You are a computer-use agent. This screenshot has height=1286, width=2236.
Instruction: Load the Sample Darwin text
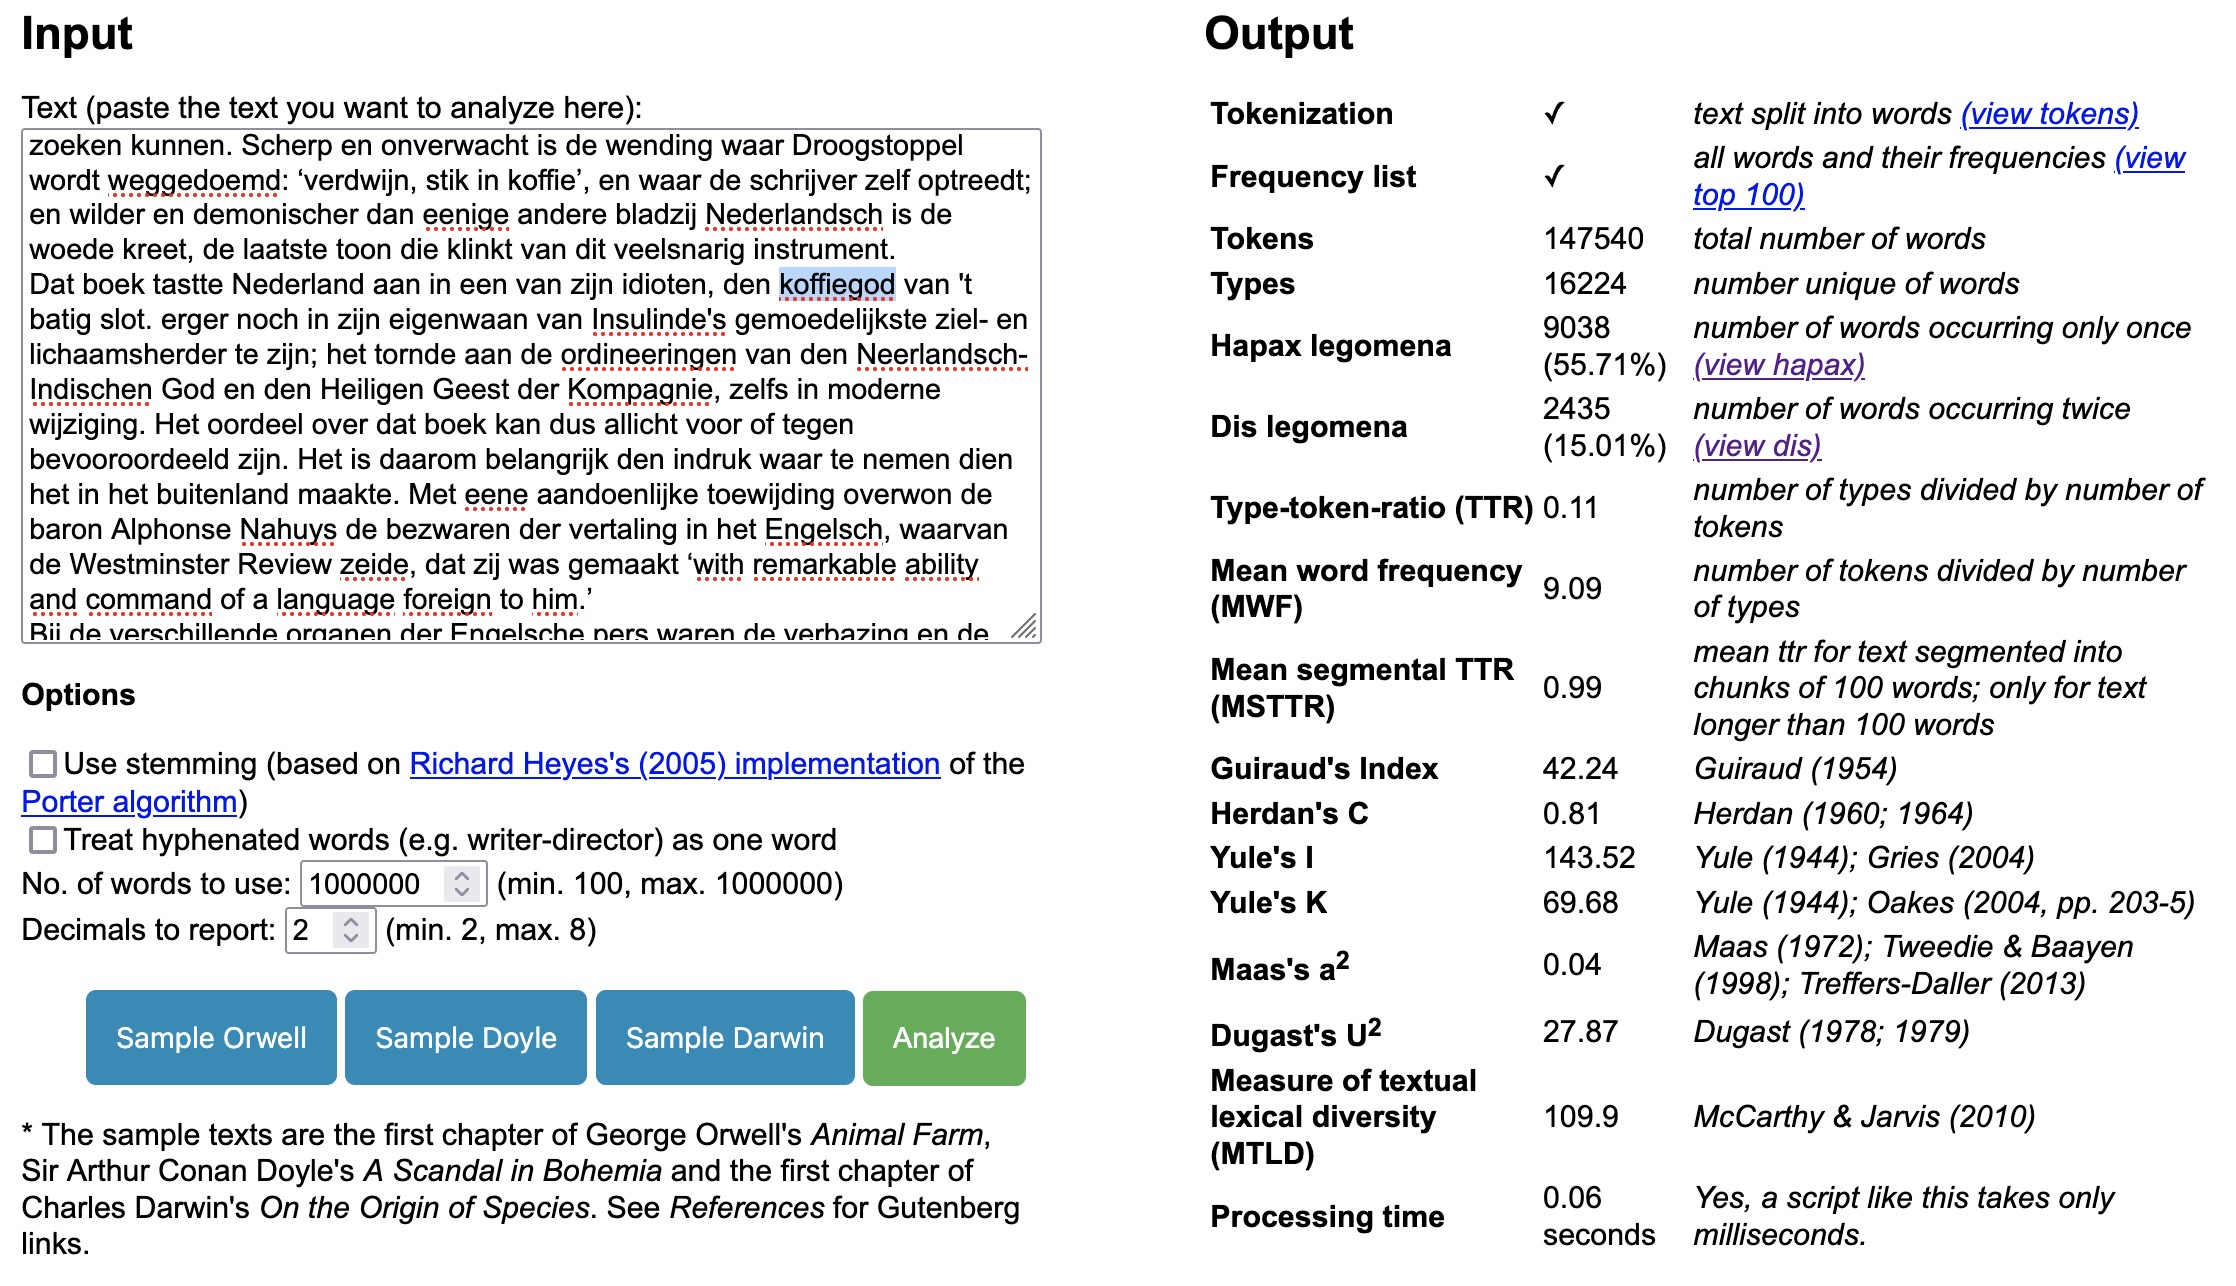pos(725,1038)
